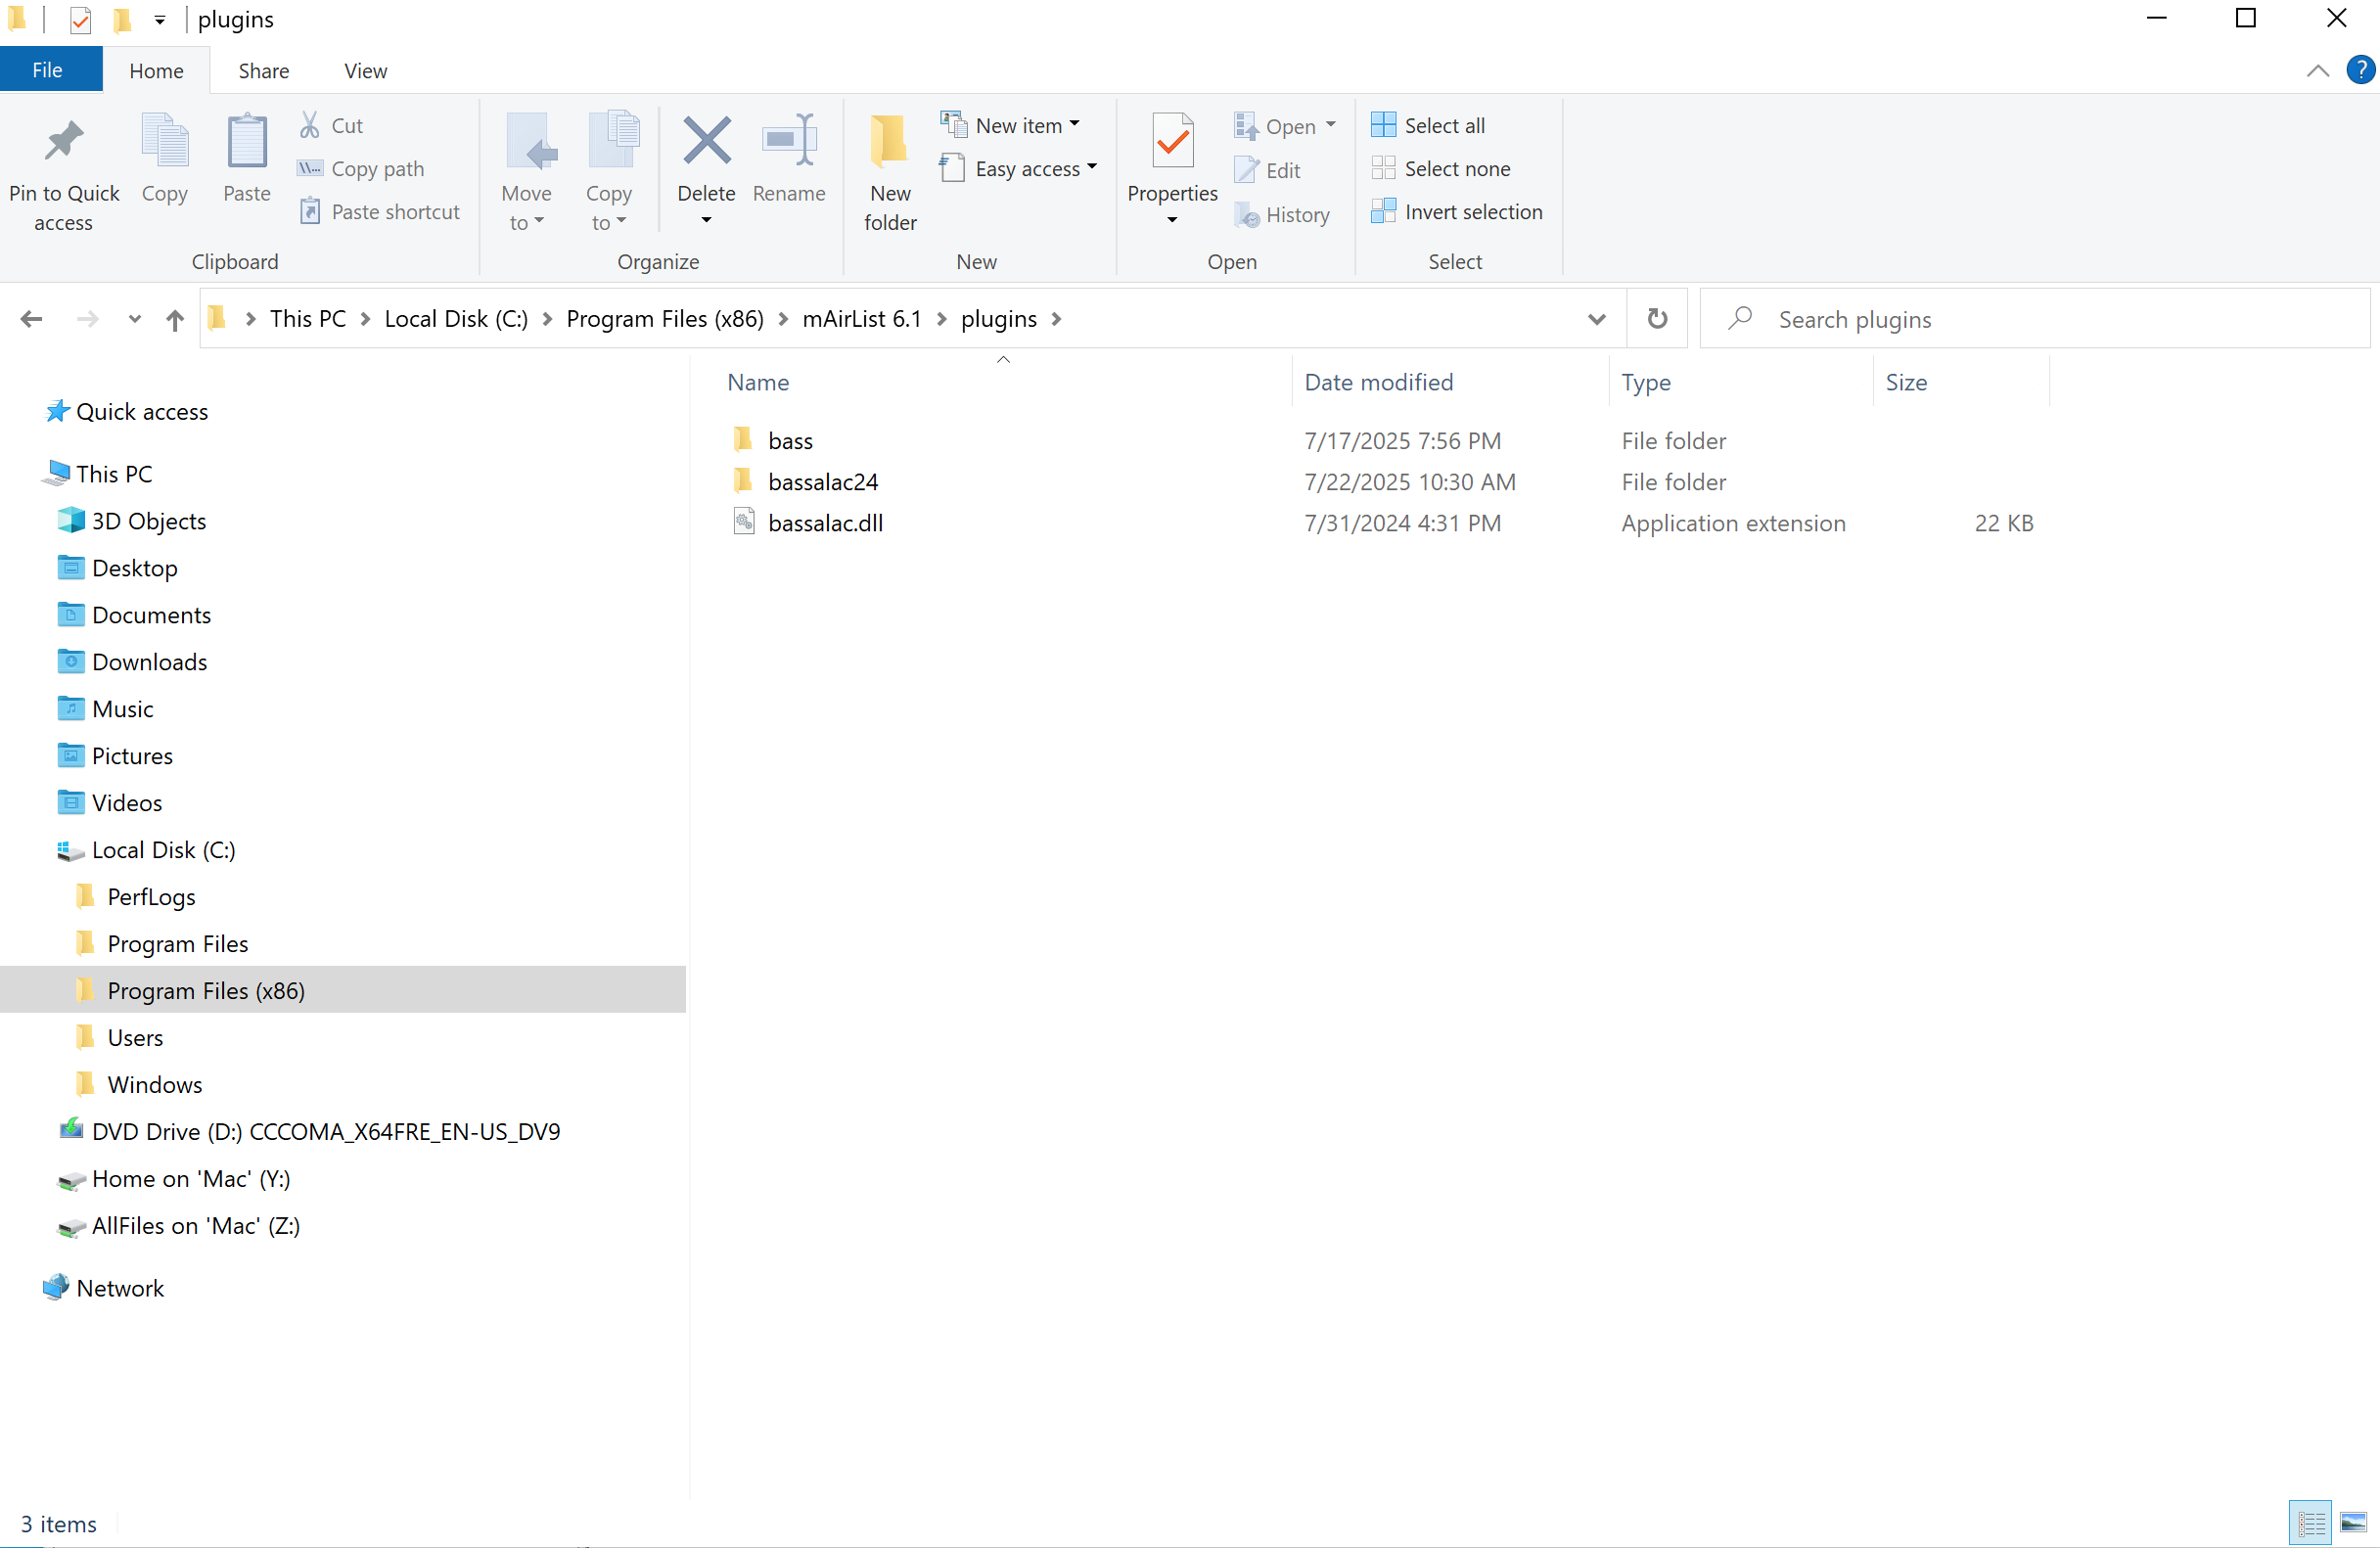This screenshot has height=1548, width=2380.
Task: Click the Edit ribbon command
Action: click(x=1268, y=170)
